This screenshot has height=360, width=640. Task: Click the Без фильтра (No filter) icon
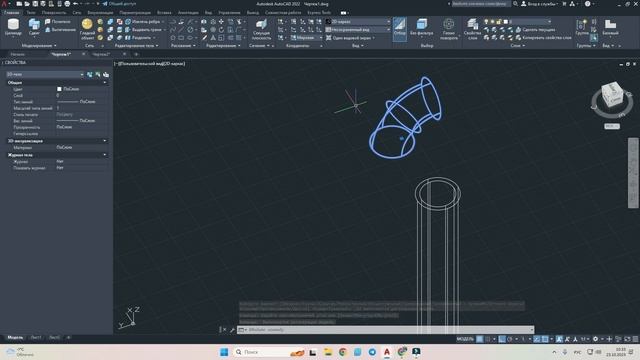tap(422, 24)
